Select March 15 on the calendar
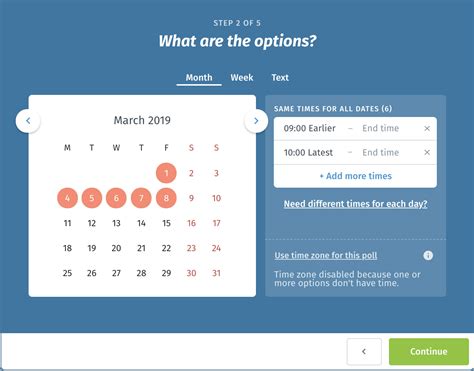Viewport: 474px width, 371px height. (x=166, y=223)
